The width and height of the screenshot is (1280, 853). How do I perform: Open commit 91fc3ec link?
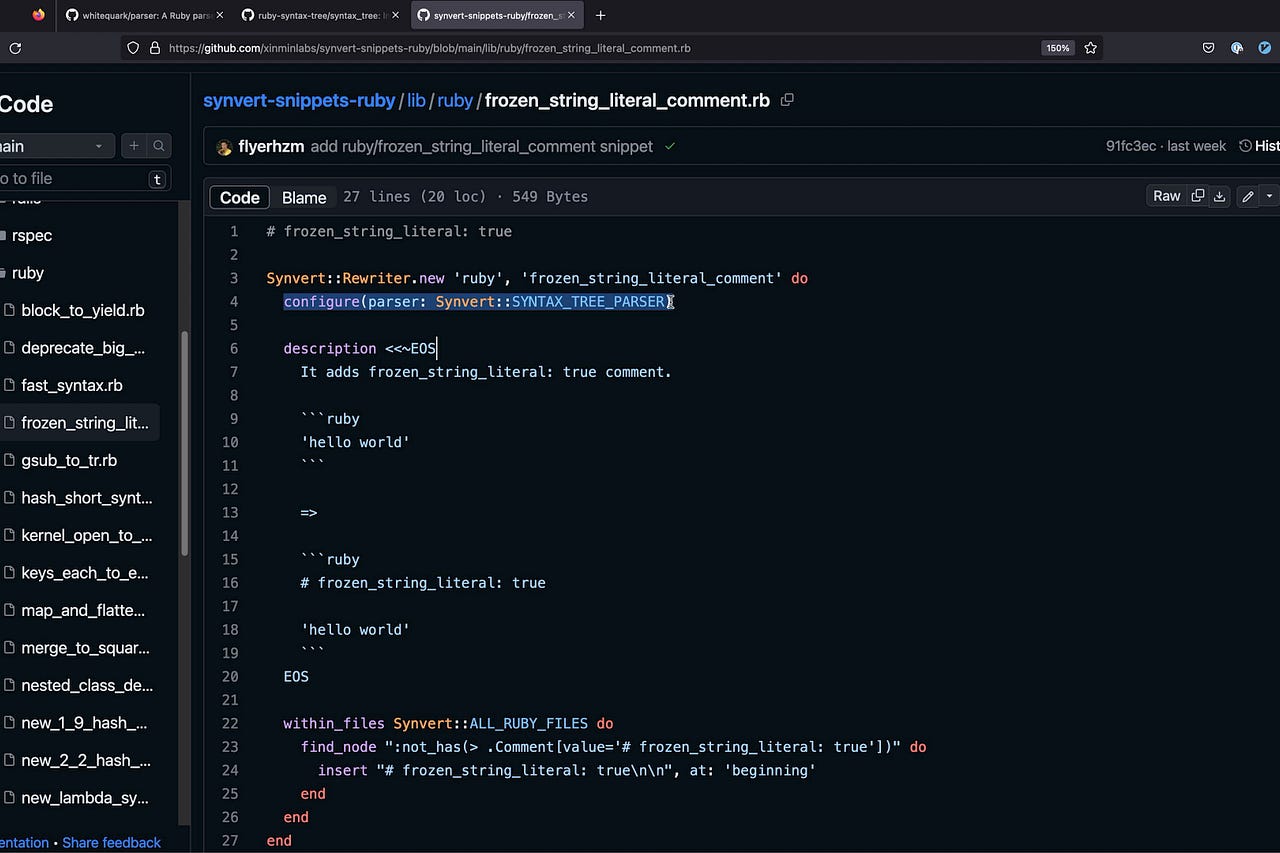tap(1131, 146)
